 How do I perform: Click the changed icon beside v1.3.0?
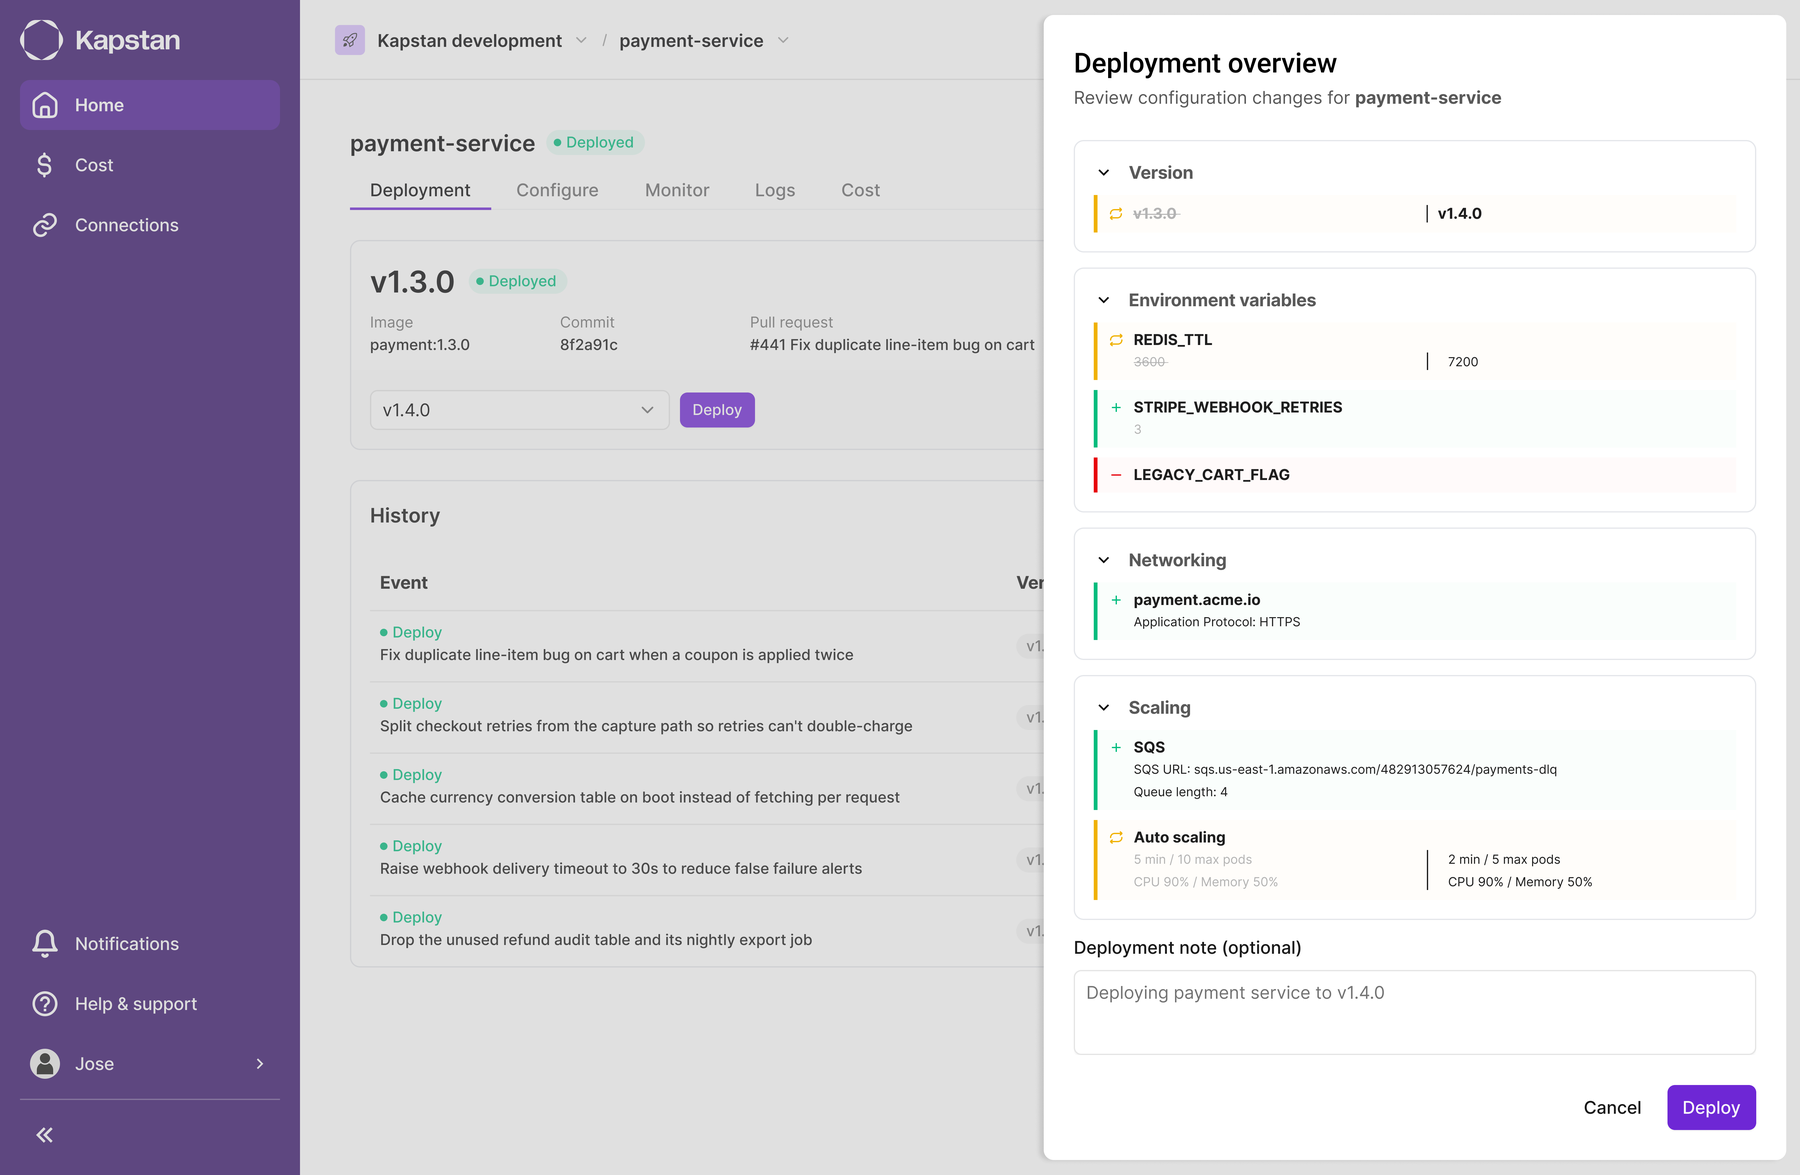click(1116, 214)
